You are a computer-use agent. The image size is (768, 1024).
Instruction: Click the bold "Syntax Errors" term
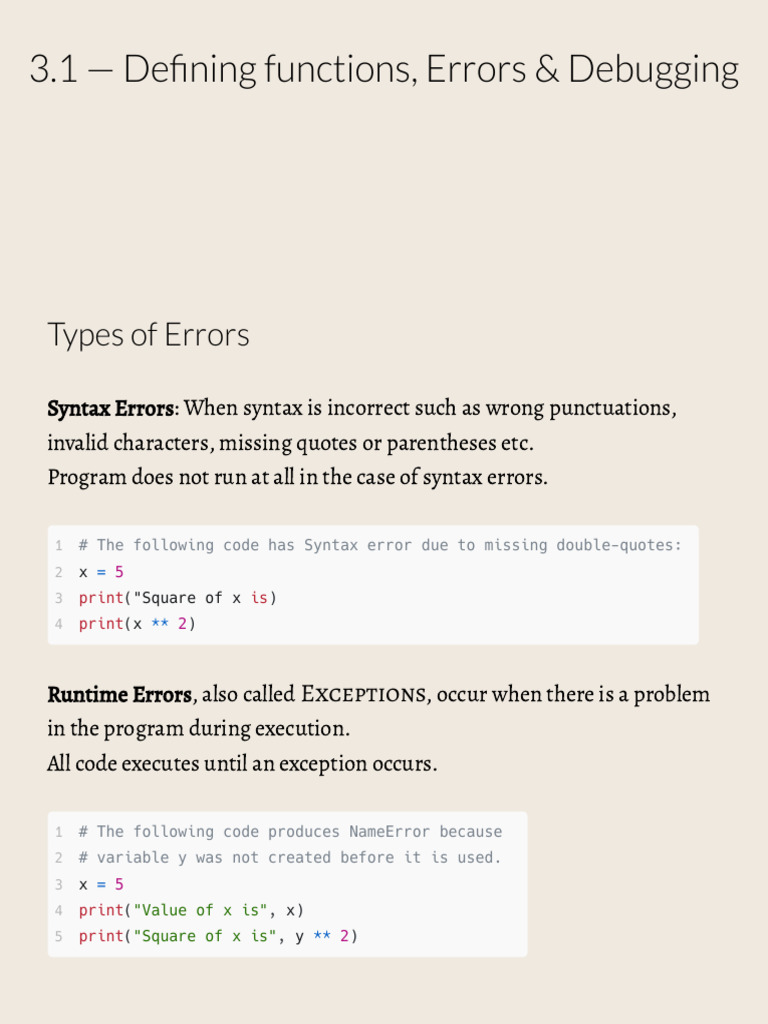click(x=111, y=409)
